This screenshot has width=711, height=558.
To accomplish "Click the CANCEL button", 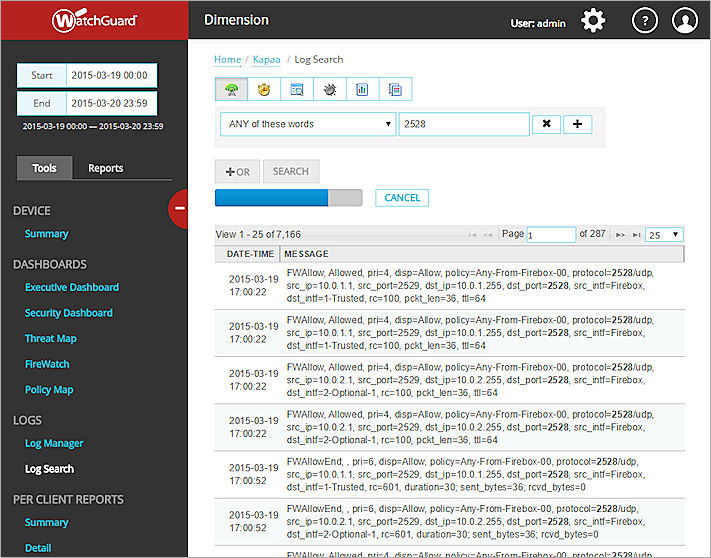I will tap(402, 198).
